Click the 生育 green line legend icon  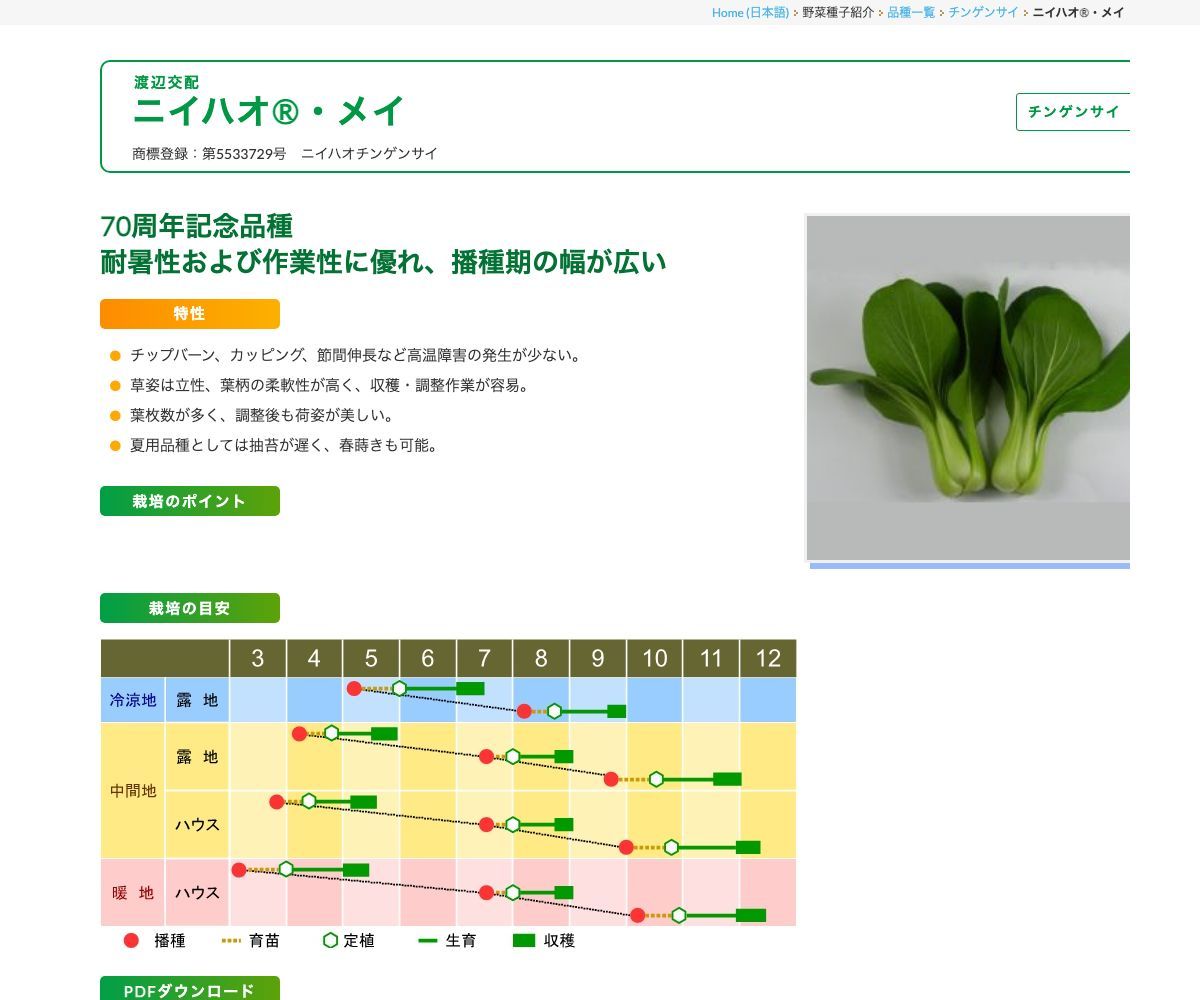(428, 941)
